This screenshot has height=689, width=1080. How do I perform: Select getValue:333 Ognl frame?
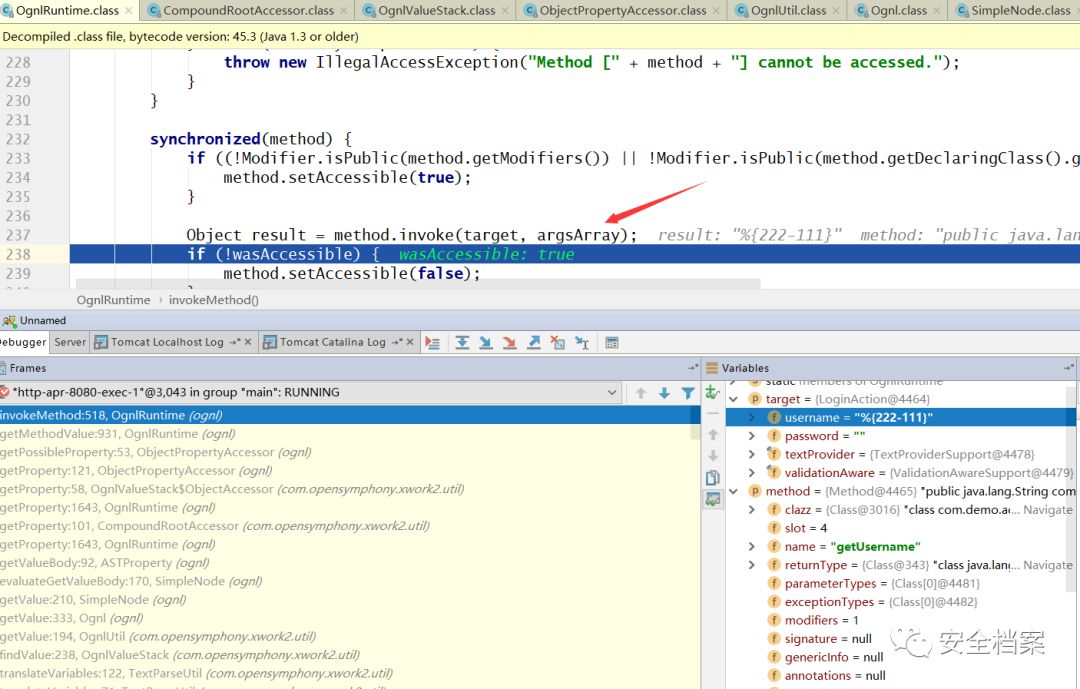[x=349, y=618]
